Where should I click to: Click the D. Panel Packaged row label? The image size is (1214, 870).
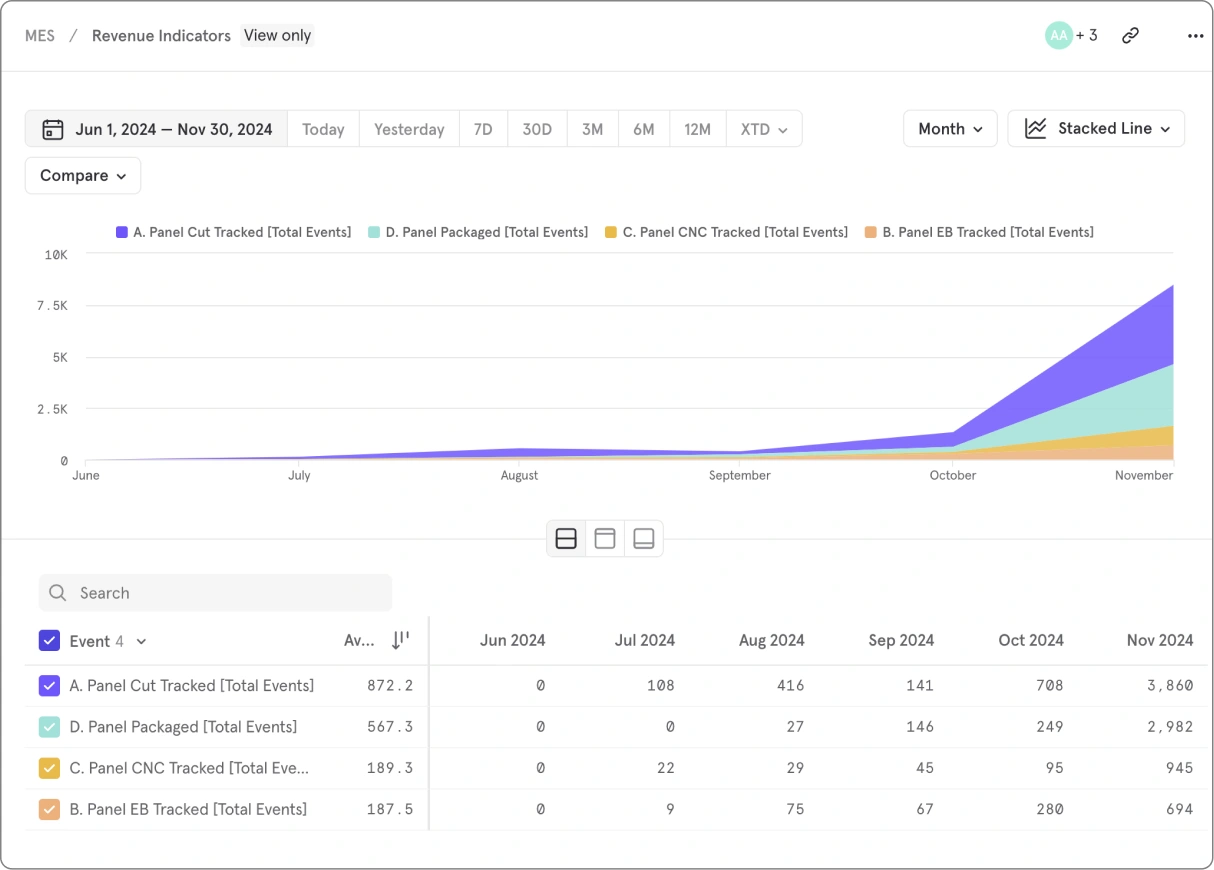183,727
